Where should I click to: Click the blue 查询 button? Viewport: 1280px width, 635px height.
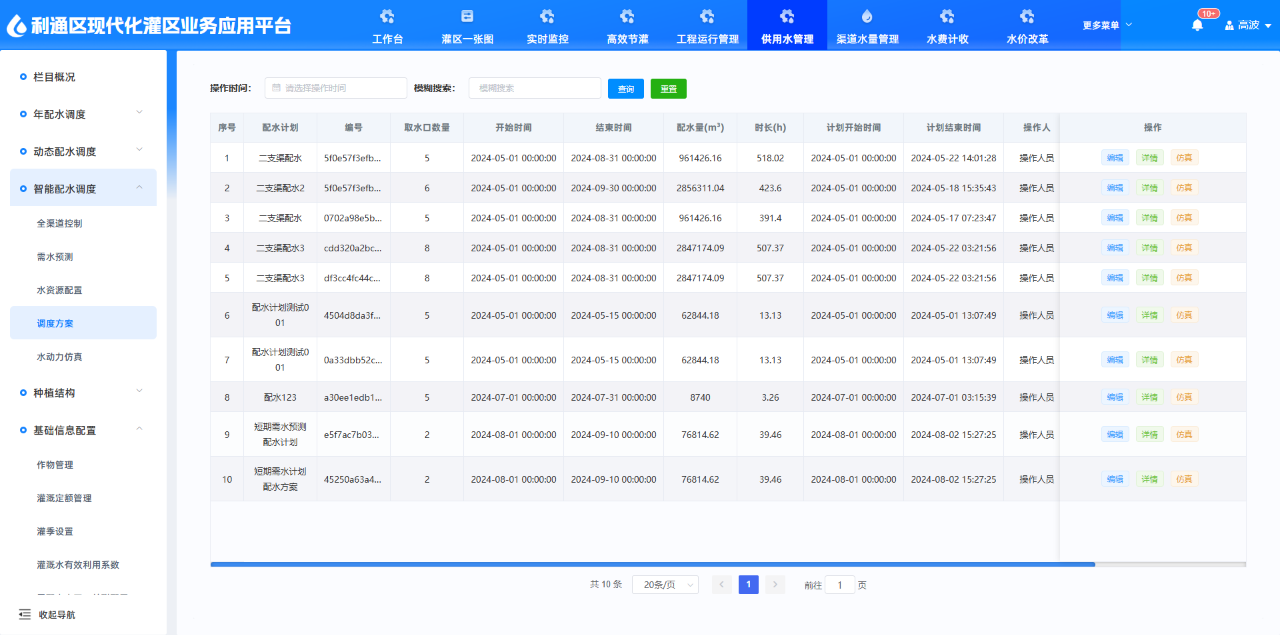coord(626,88)
